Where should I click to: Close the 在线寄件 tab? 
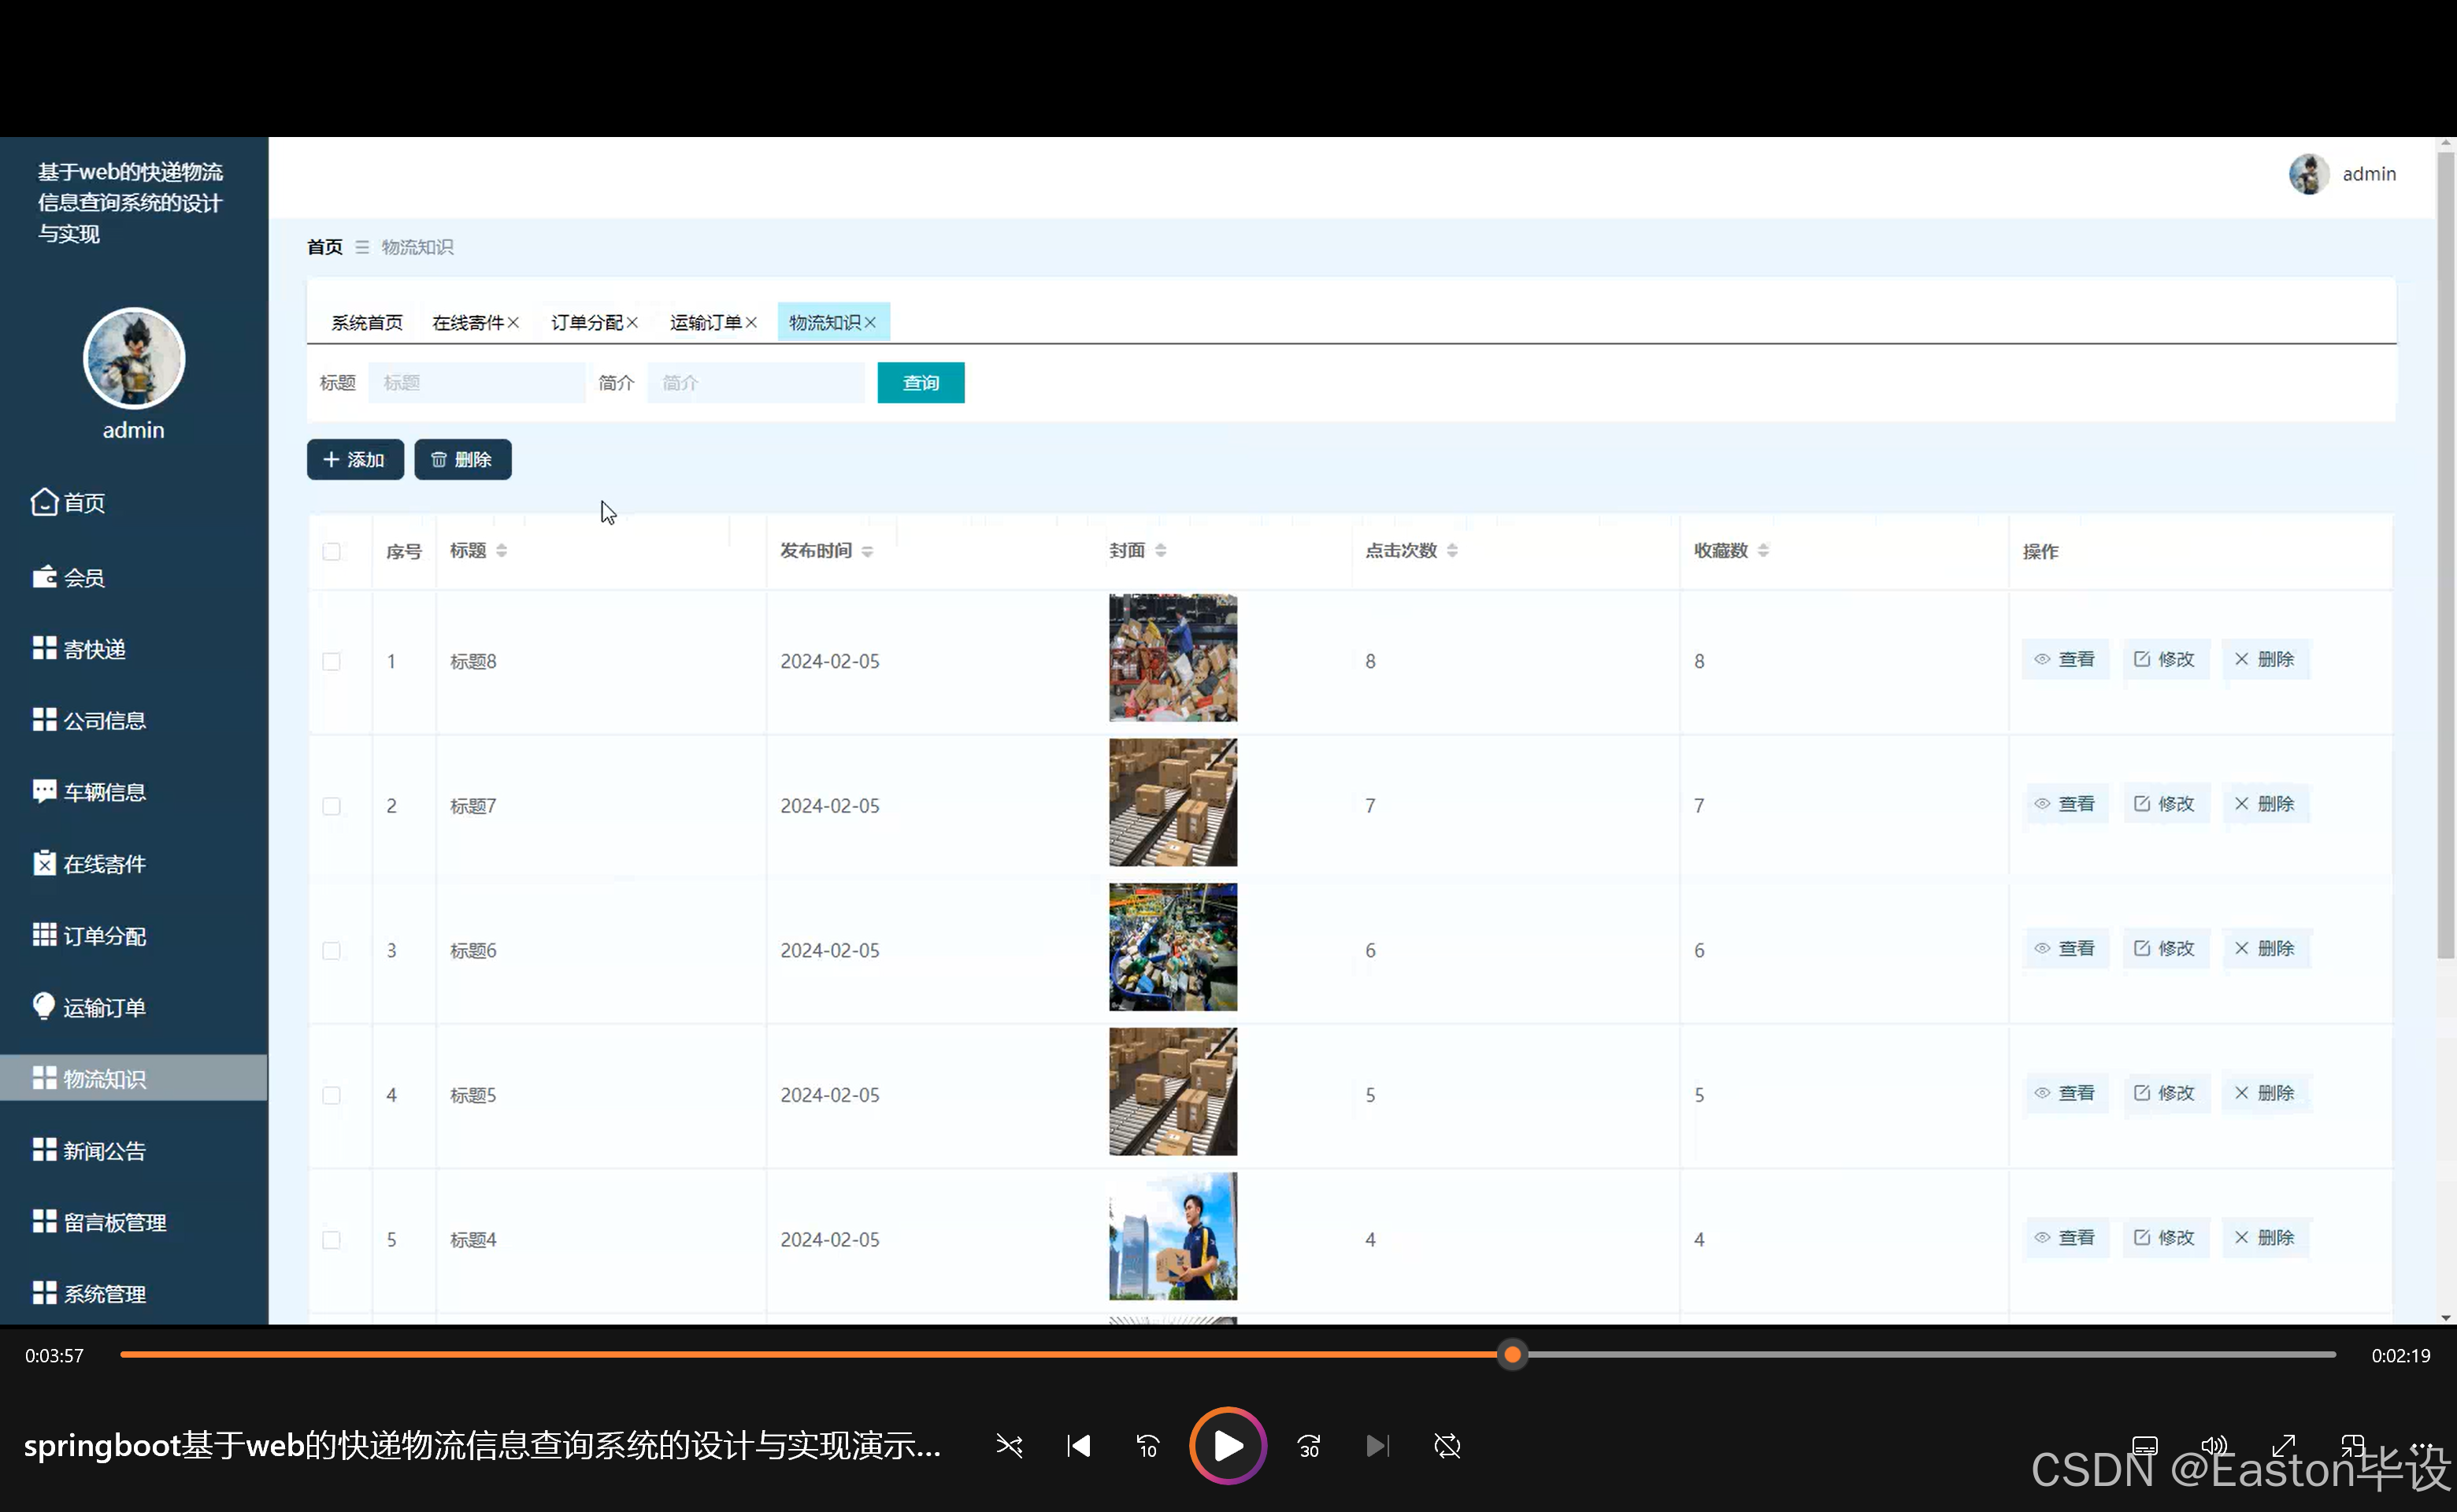(513, 322)
